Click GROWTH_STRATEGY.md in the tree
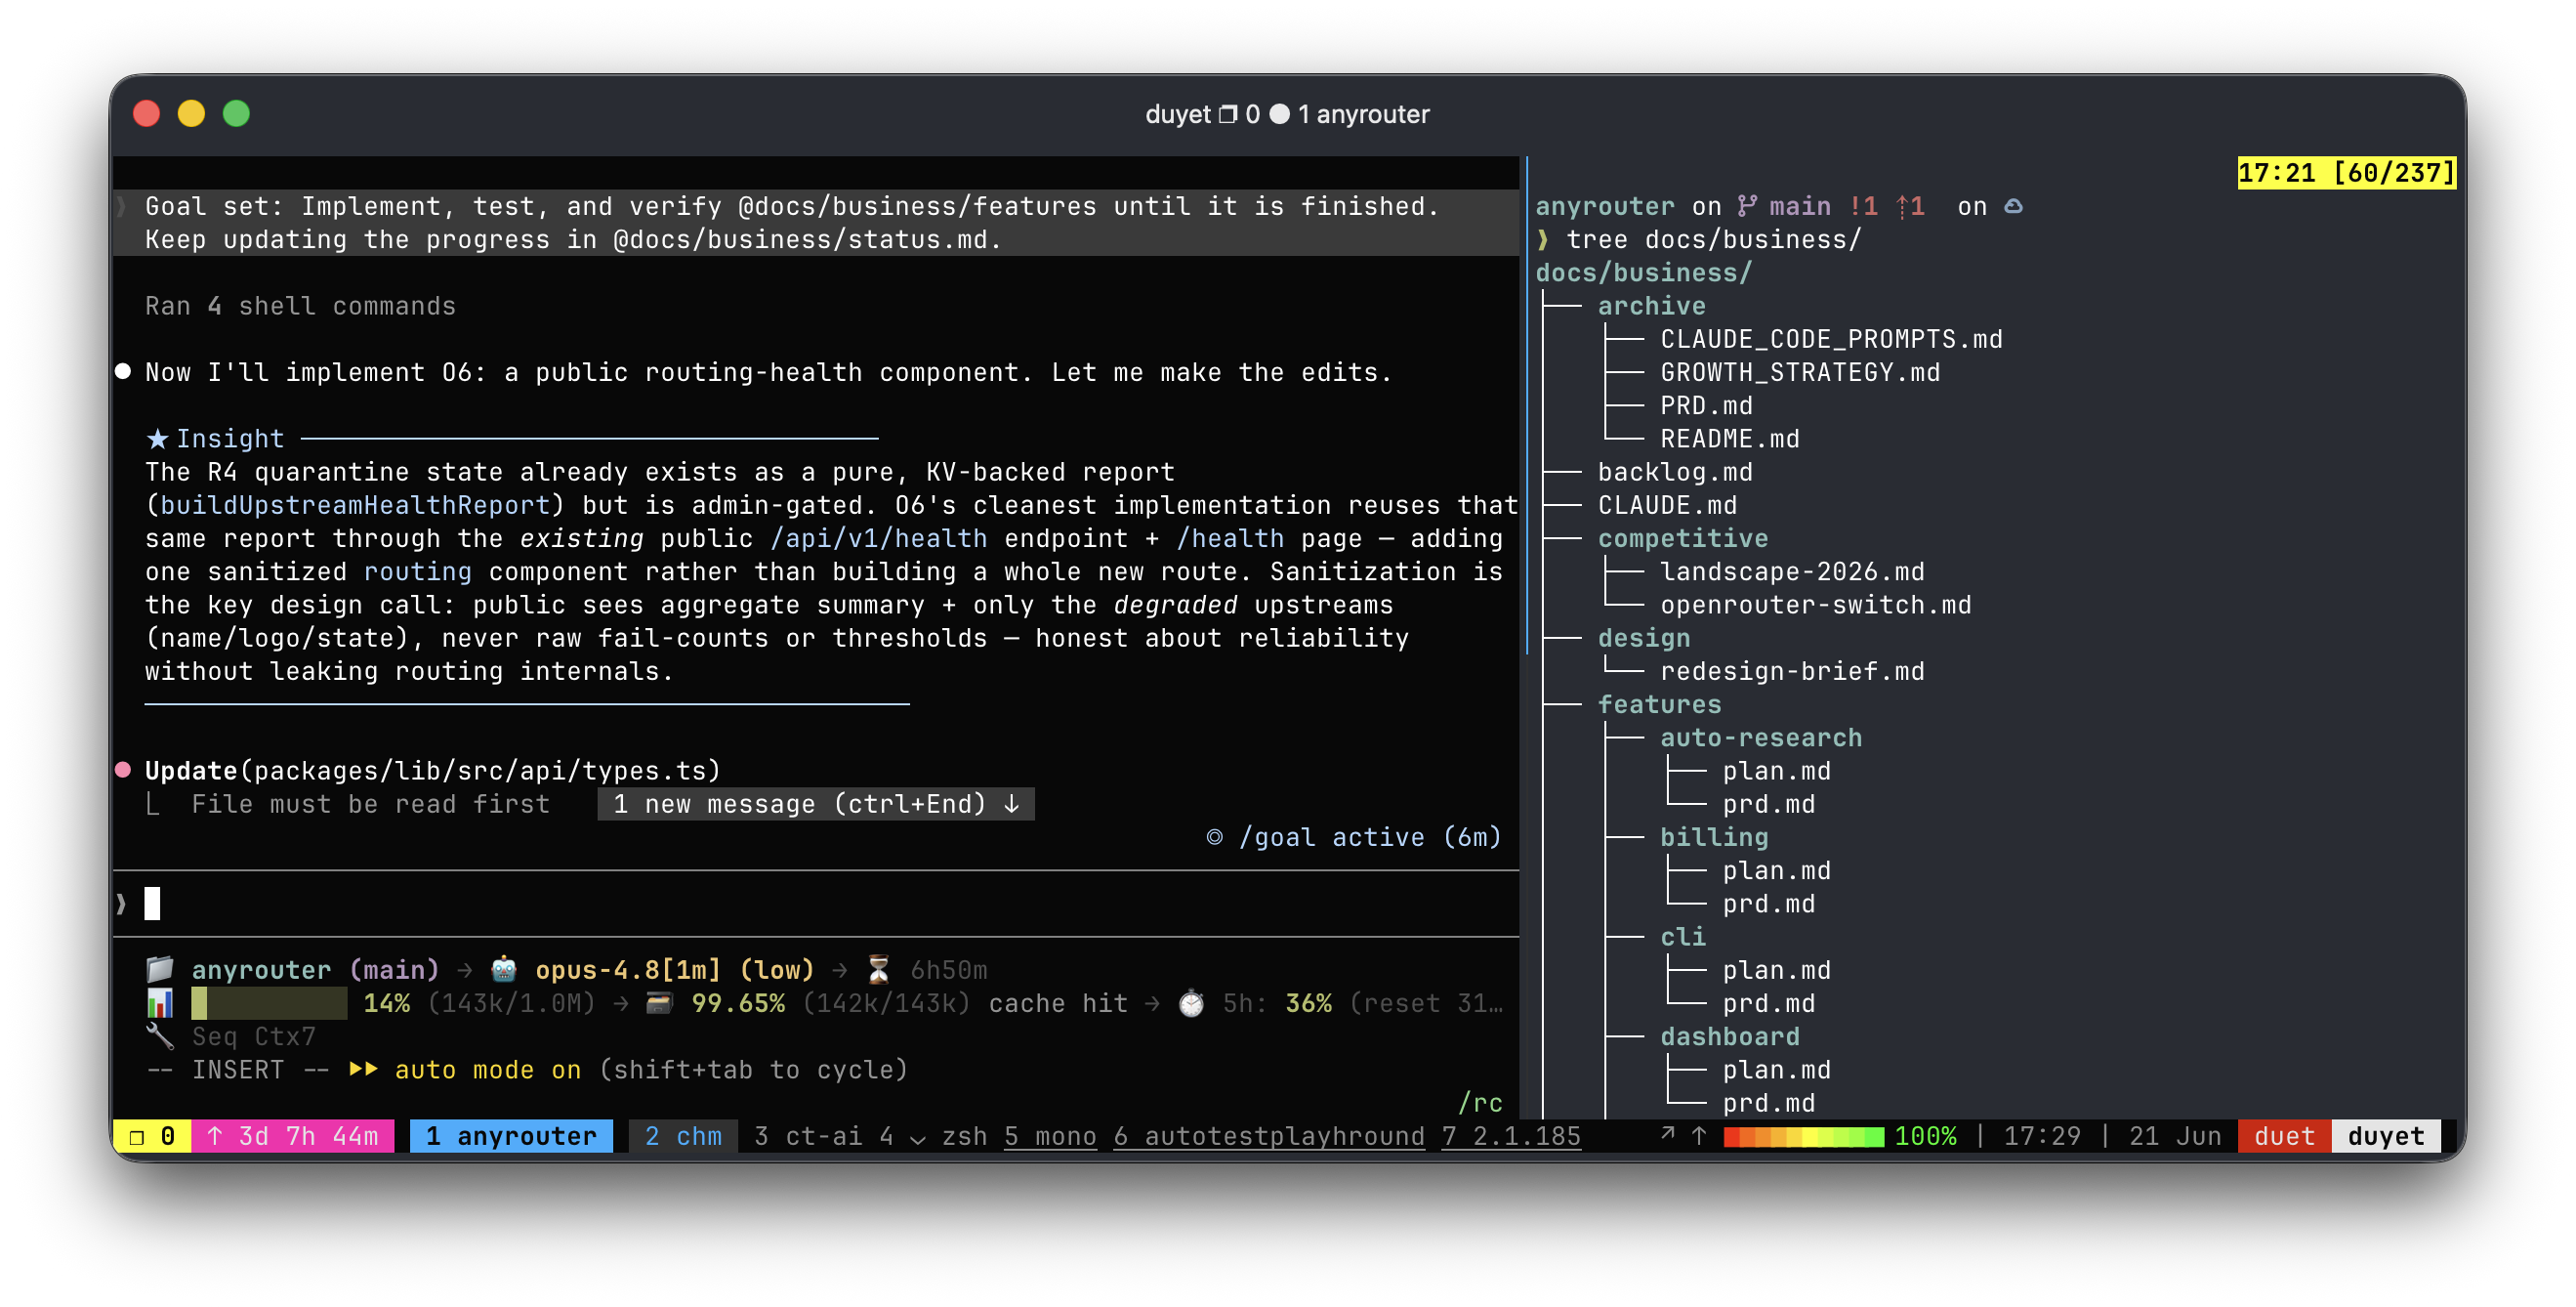Image resolution: width=2576 pixels, height=1307 pixels. (1800, 371)
